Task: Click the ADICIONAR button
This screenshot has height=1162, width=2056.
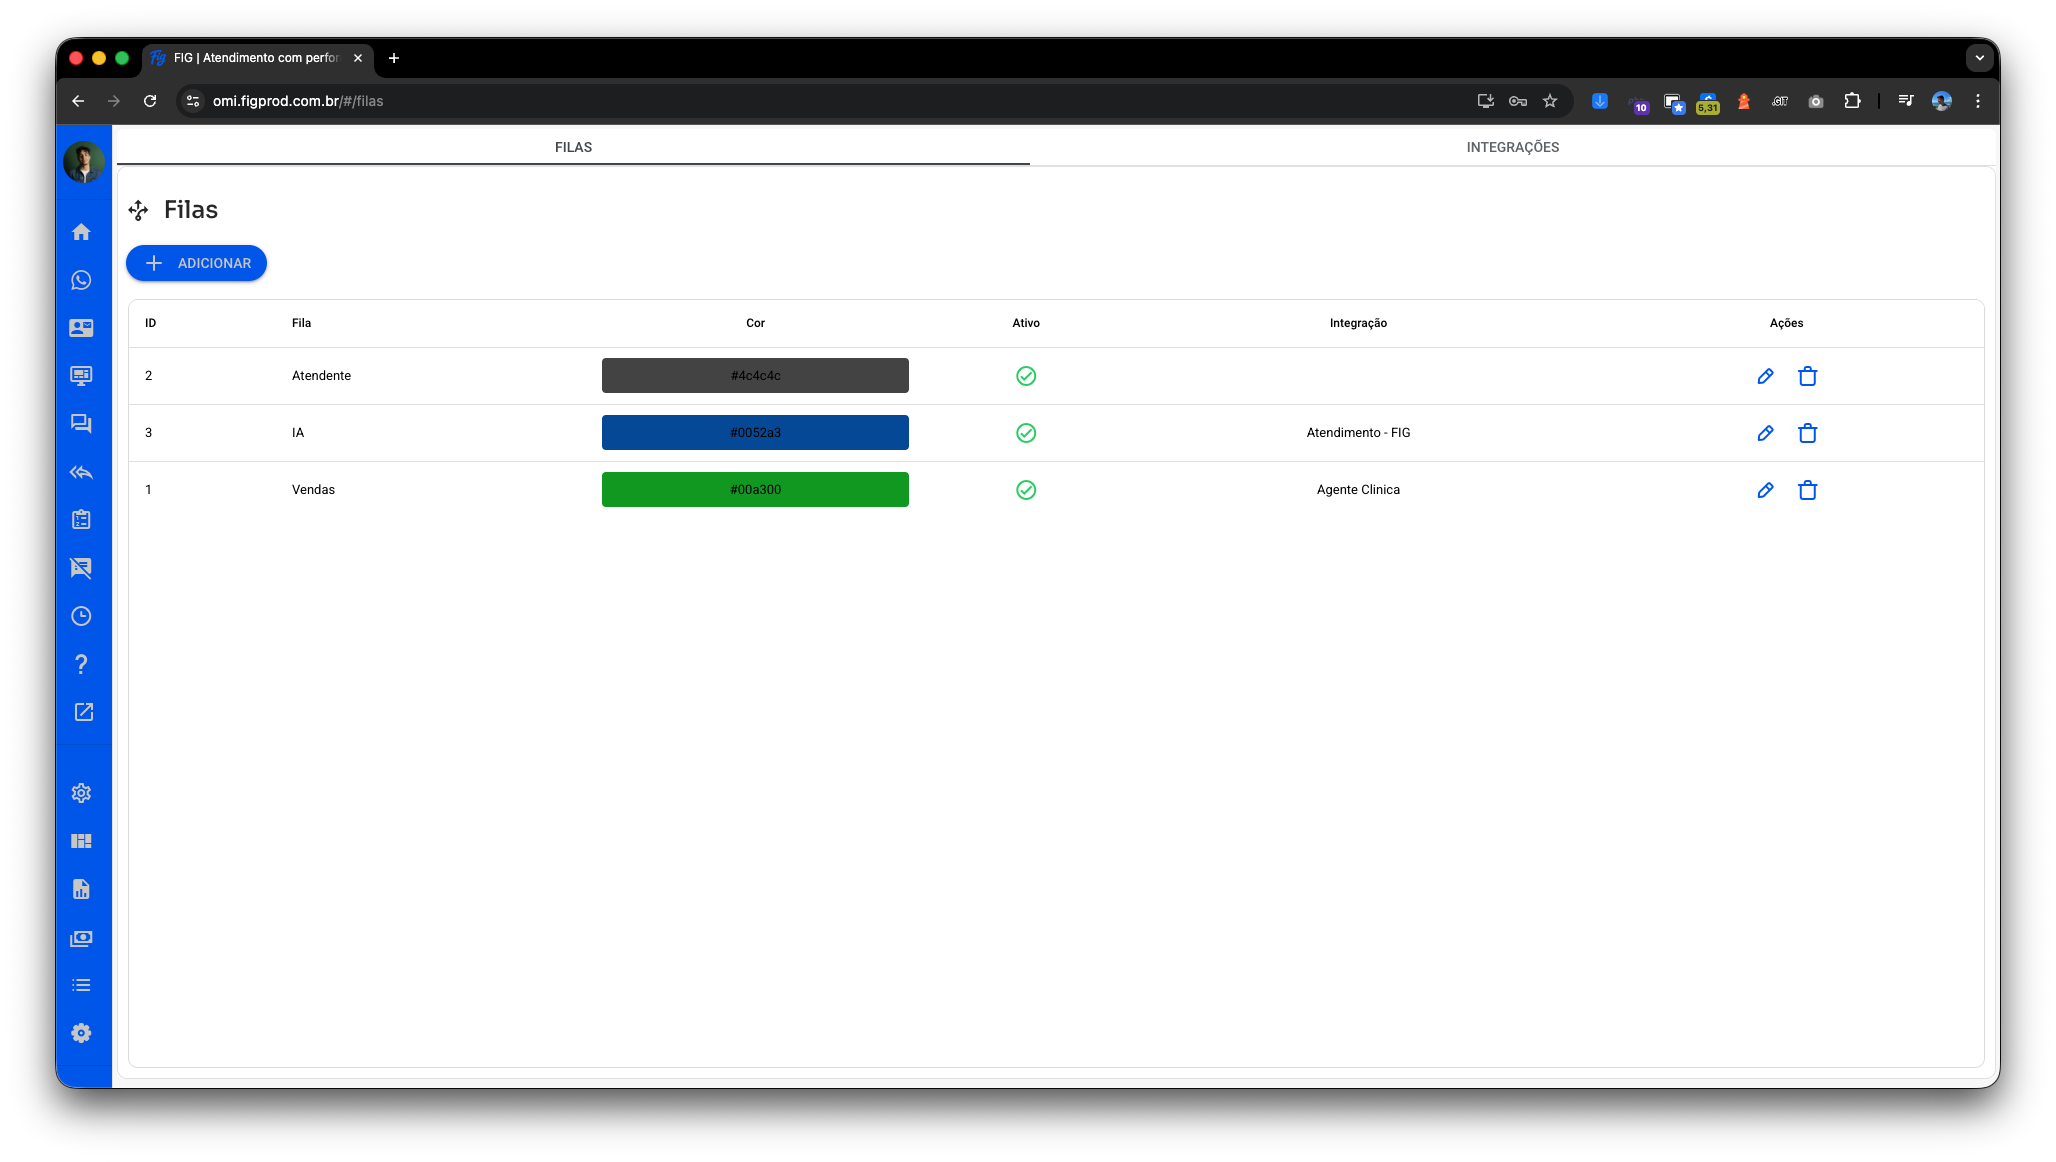Action: 197,263
